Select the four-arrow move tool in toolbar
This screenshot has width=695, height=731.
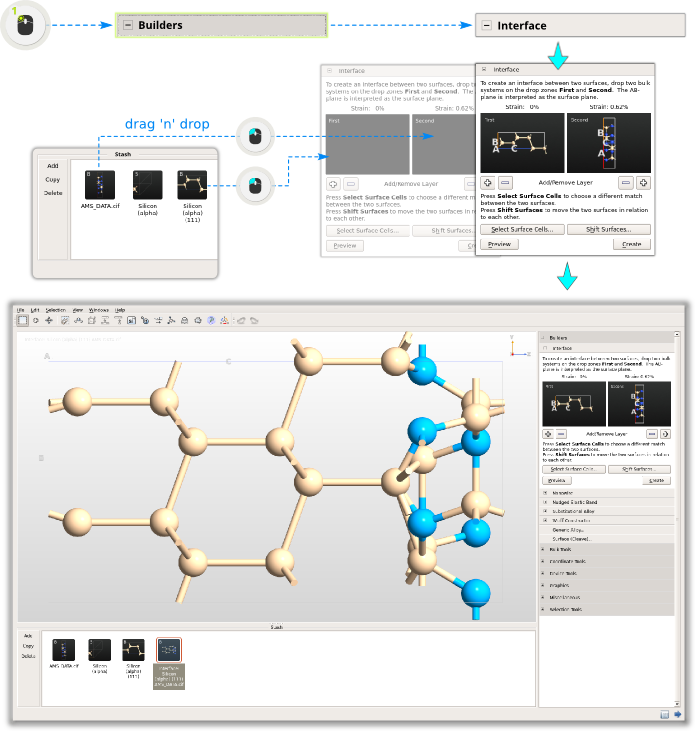click(x=48, y=320)
